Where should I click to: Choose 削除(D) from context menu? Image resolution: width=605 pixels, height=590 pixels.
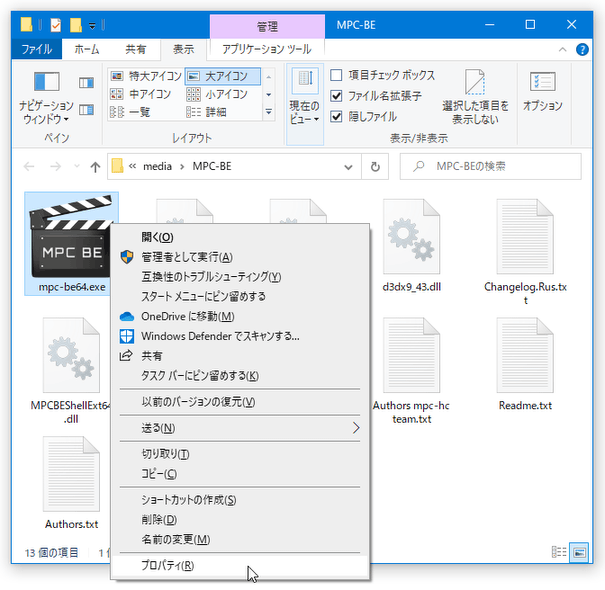240,520
